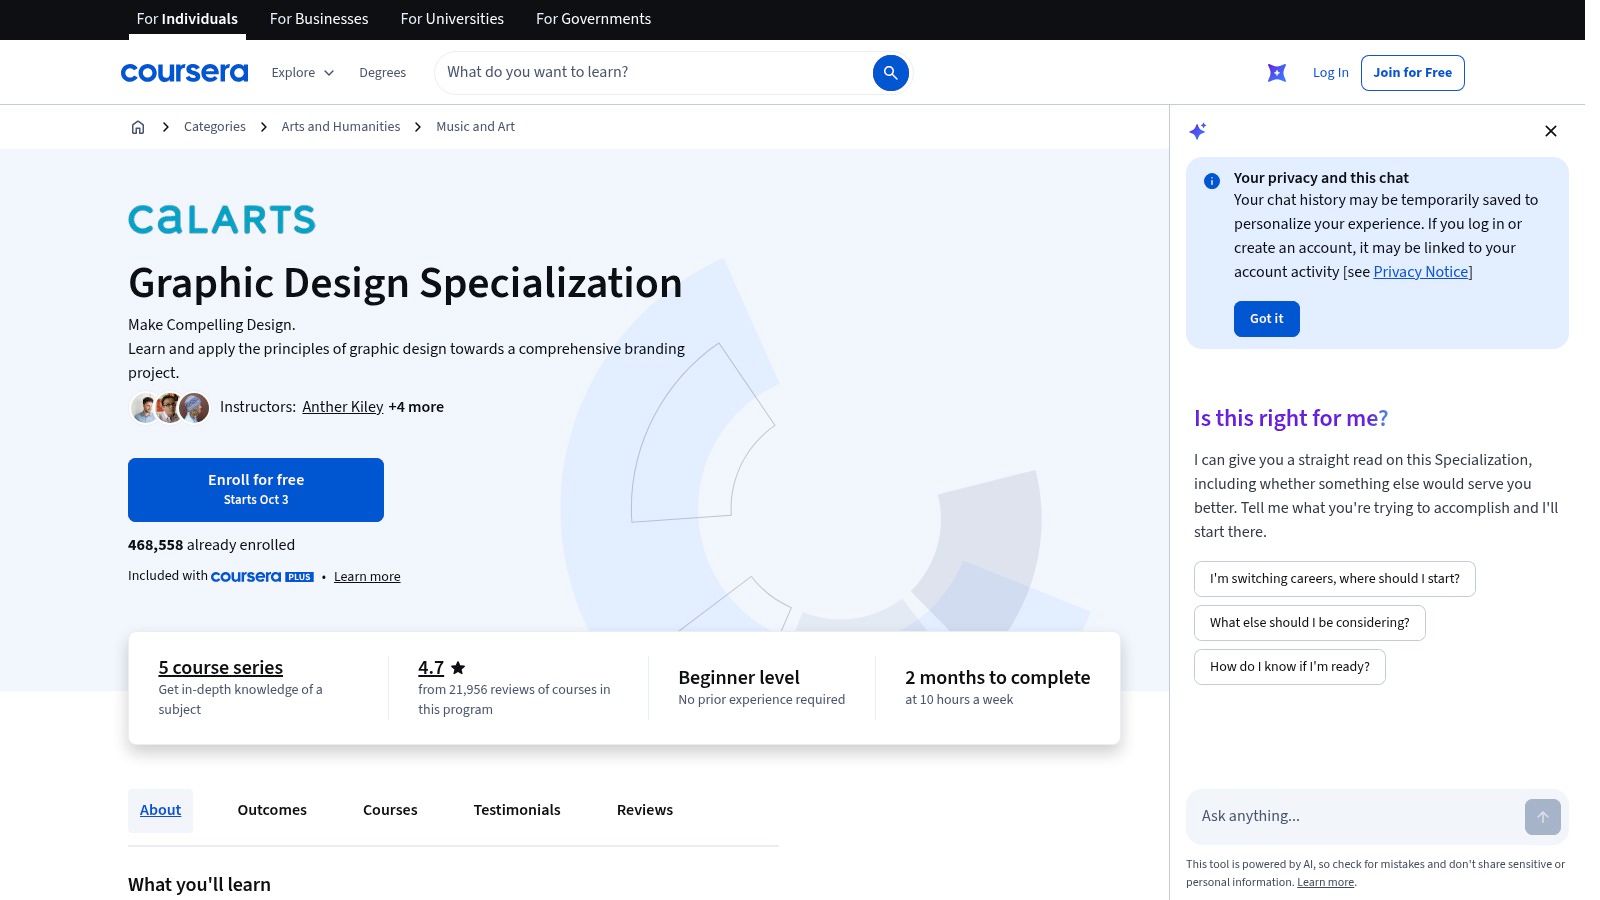Select the Reviews tab
Viewport: 1600px width, 900px height.
[645, 810]
